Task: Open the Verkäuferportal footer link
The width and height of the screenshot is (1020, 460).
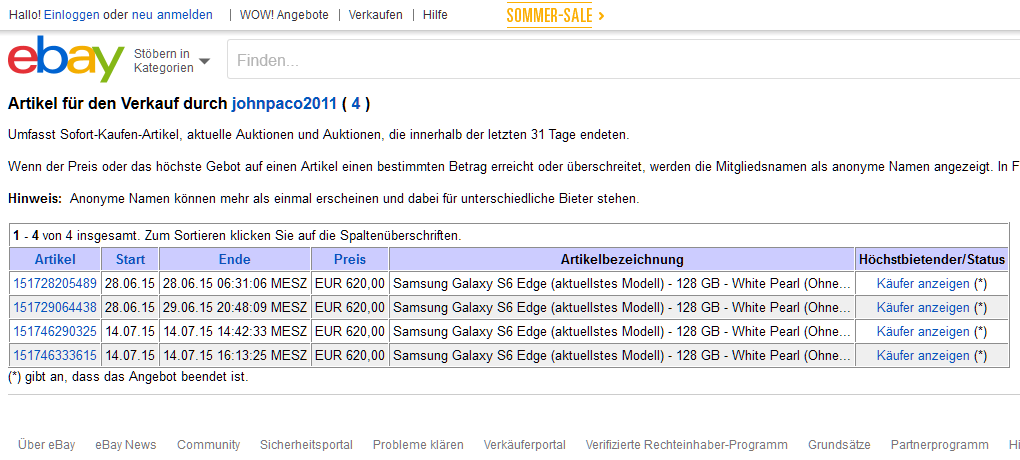Action: click(x=524, y=445)
